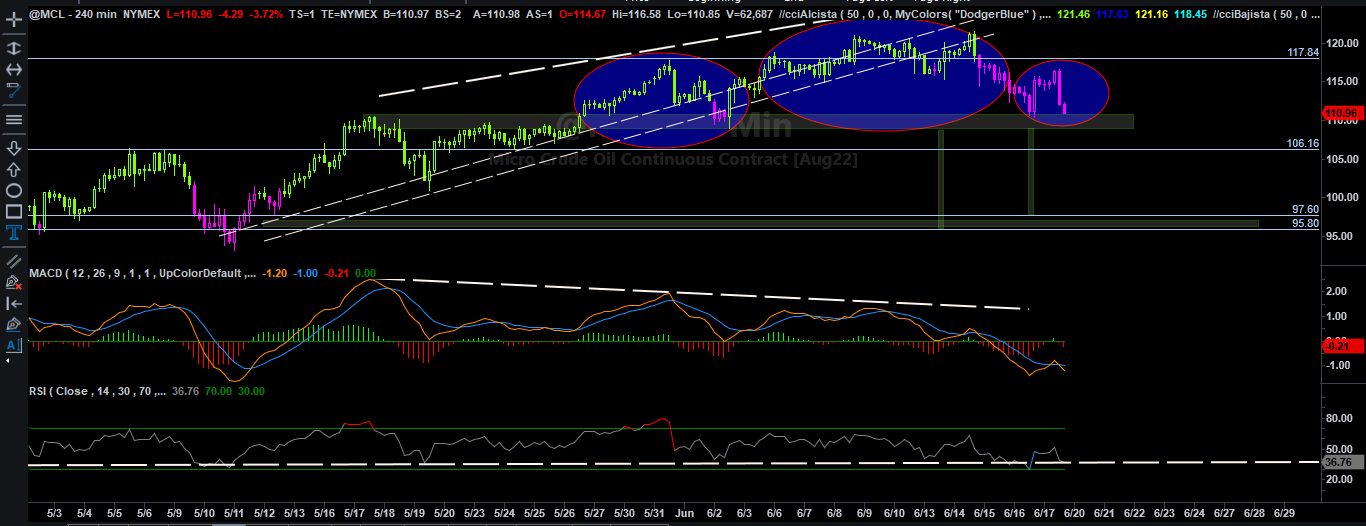
Task: Select the rectangle drawing tool
Action: [14, 211]
